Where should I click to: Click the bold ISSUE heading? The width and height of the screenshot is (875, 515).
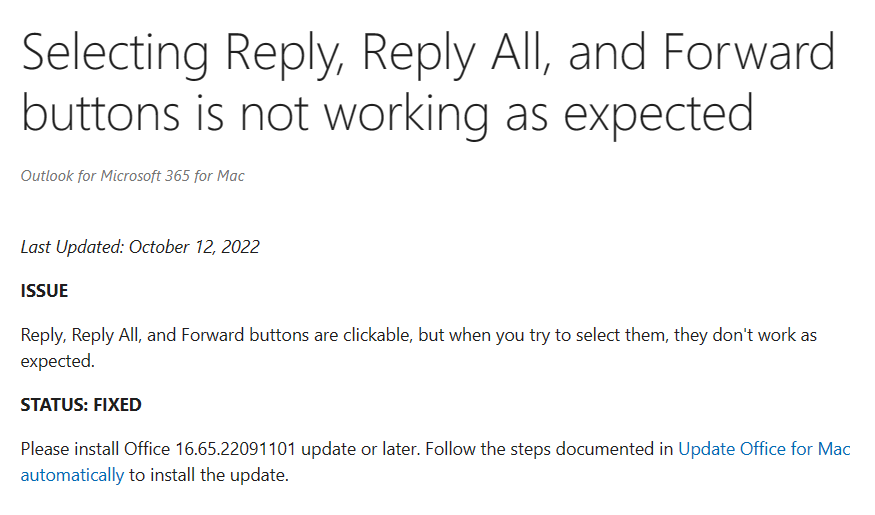pos(44,291)
